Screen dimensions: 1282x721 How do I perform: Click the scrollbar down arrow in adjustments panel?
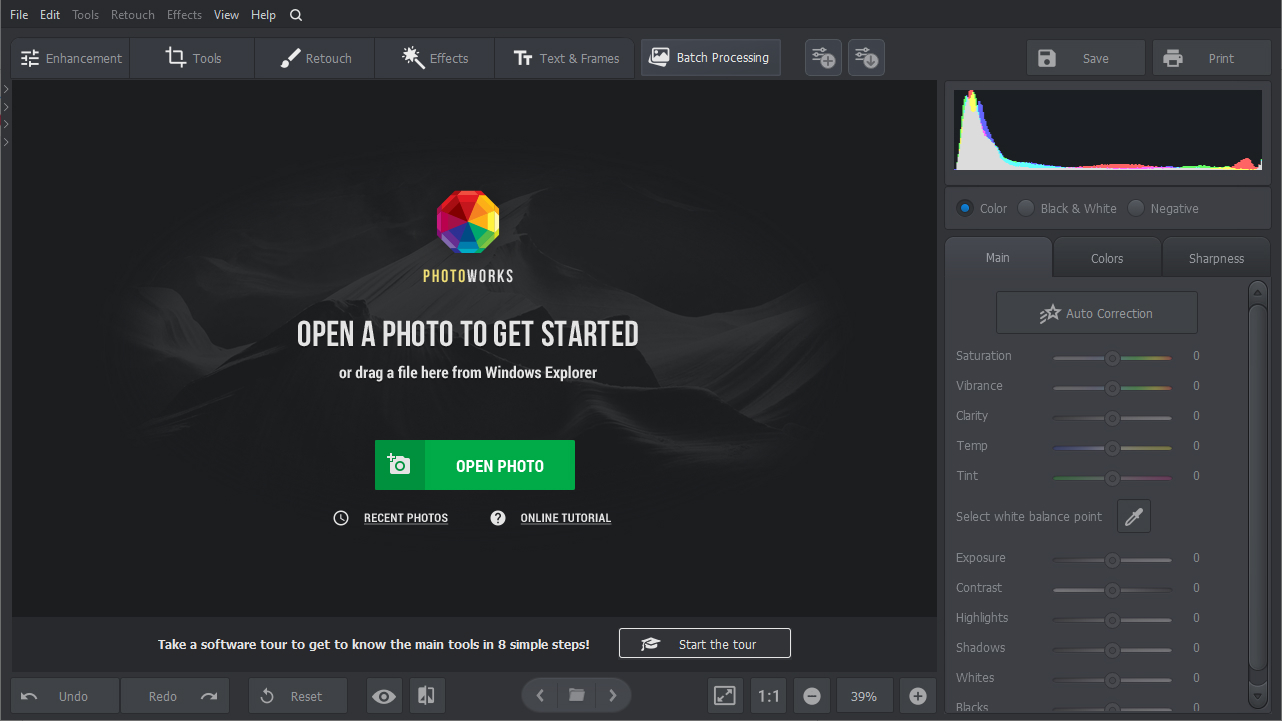[1258, 695]
